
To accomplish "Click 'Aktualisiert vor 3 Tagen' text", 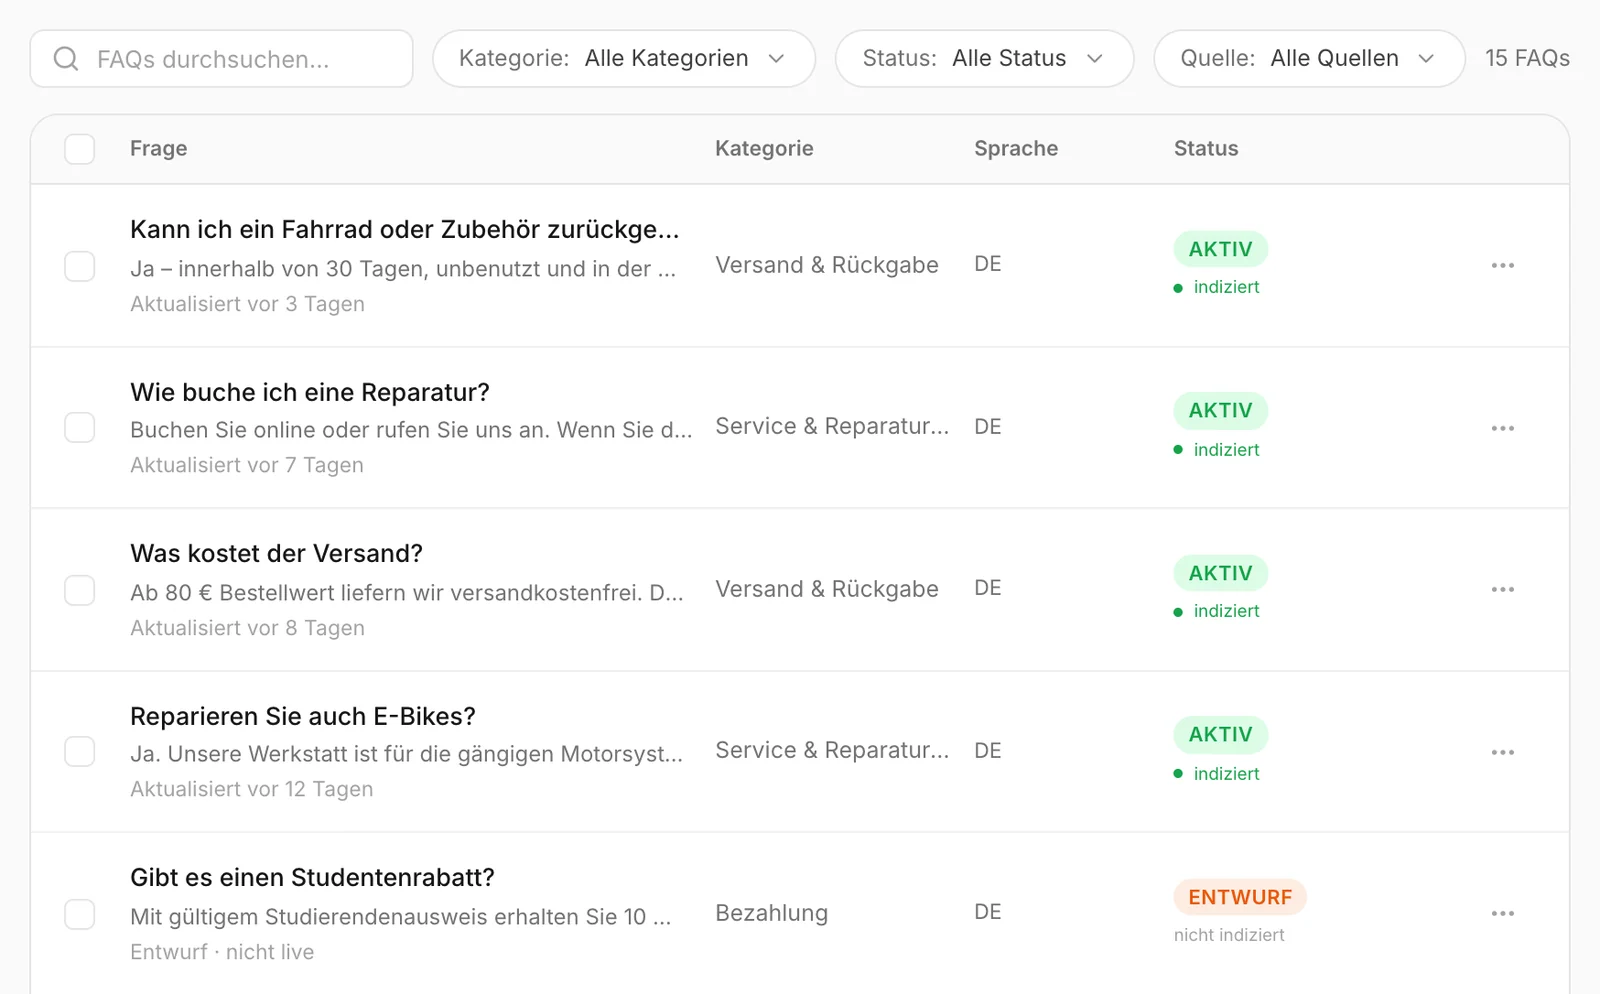I will coord(248,304).
